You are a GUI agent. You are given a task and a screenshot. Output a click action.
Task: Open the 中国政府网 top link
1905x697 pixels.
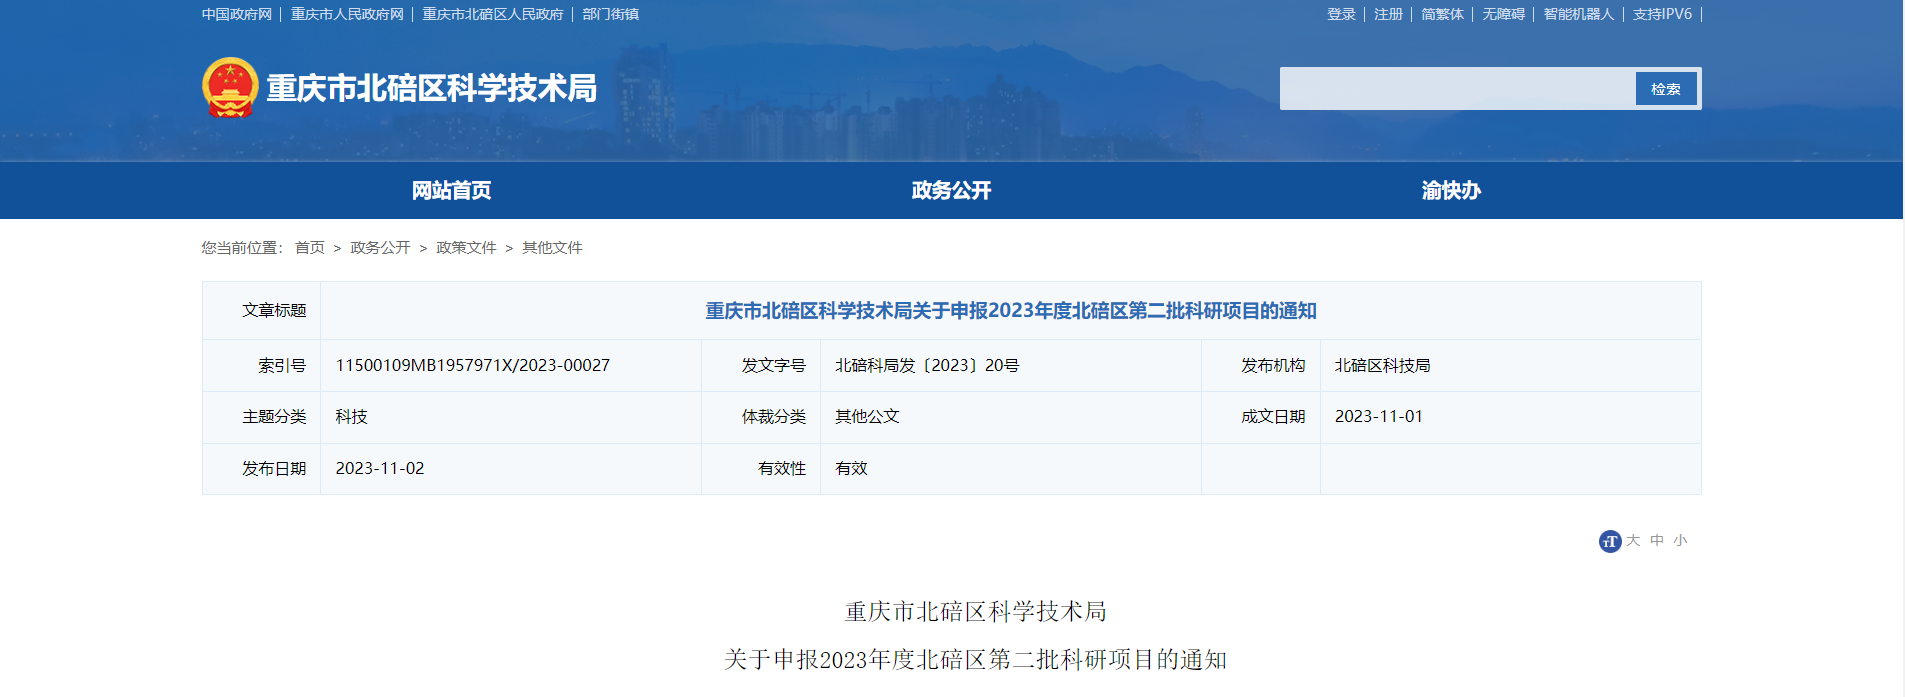[237, 14]
